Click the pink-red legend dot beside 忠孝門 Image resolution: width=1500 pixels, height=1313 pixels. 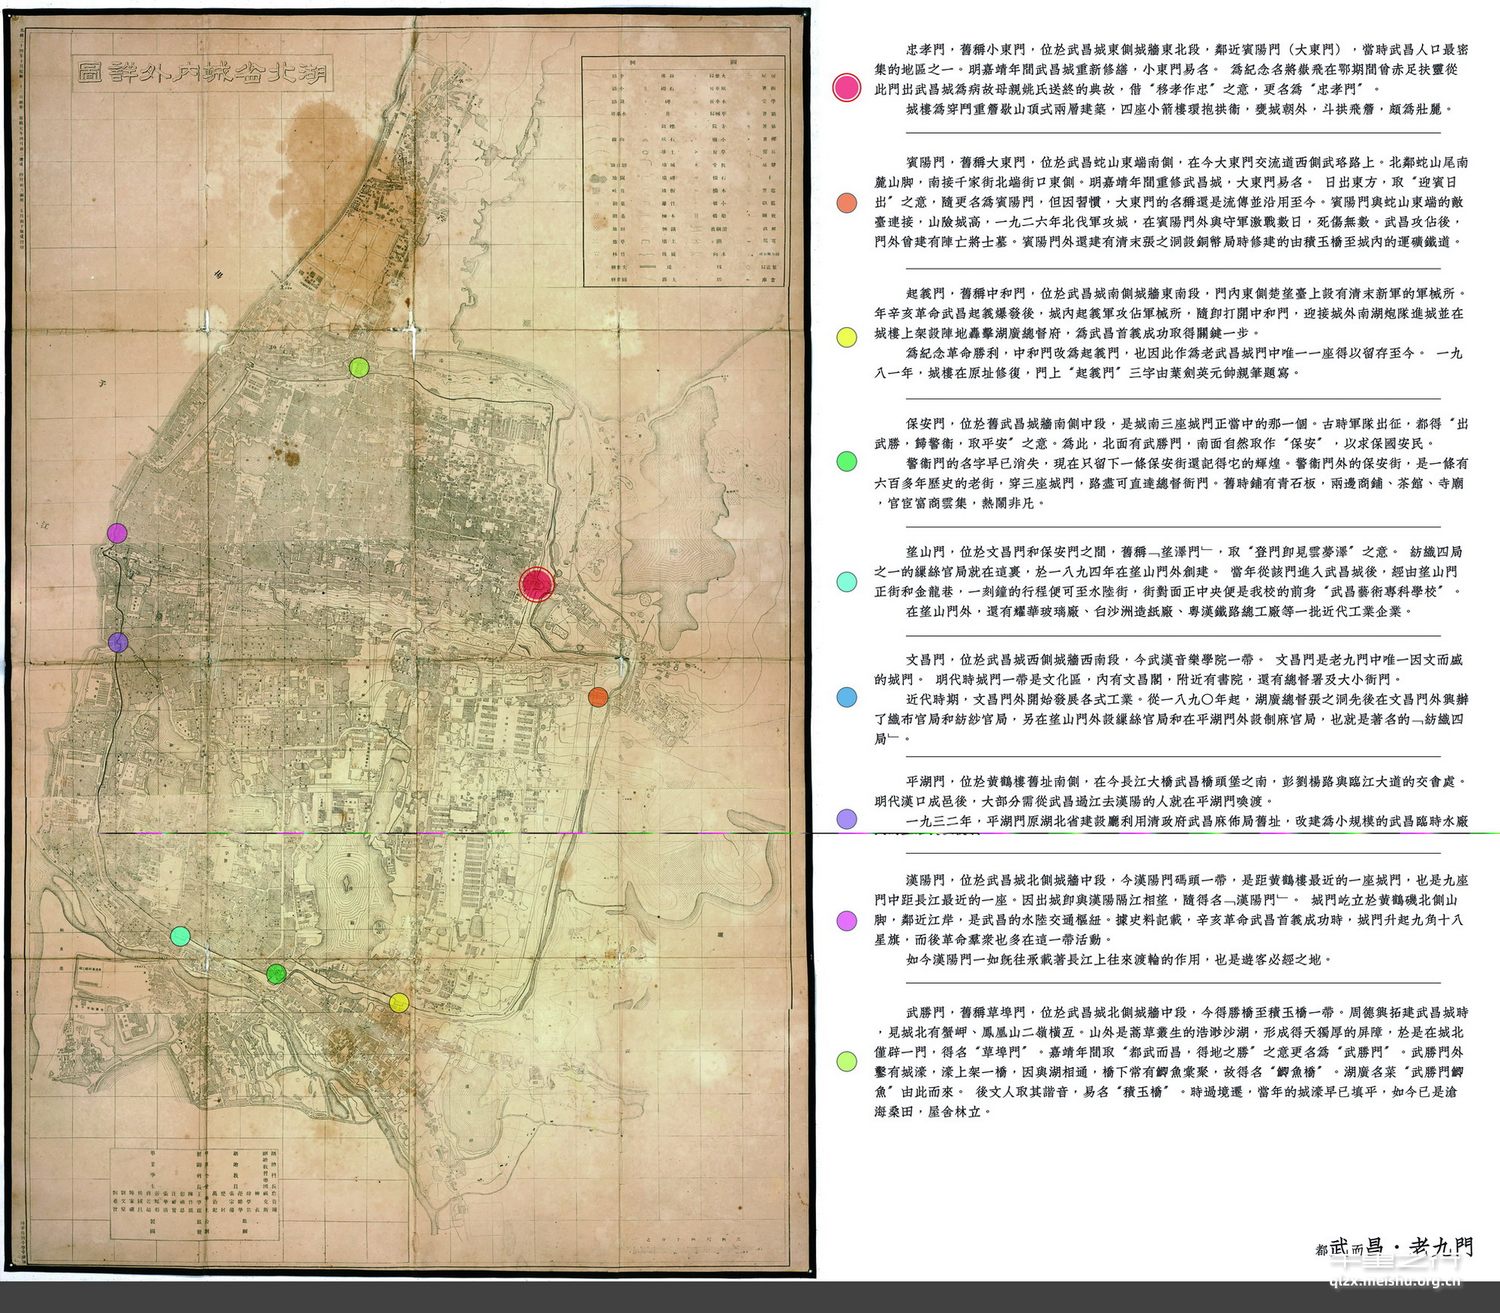coord(846,87)
